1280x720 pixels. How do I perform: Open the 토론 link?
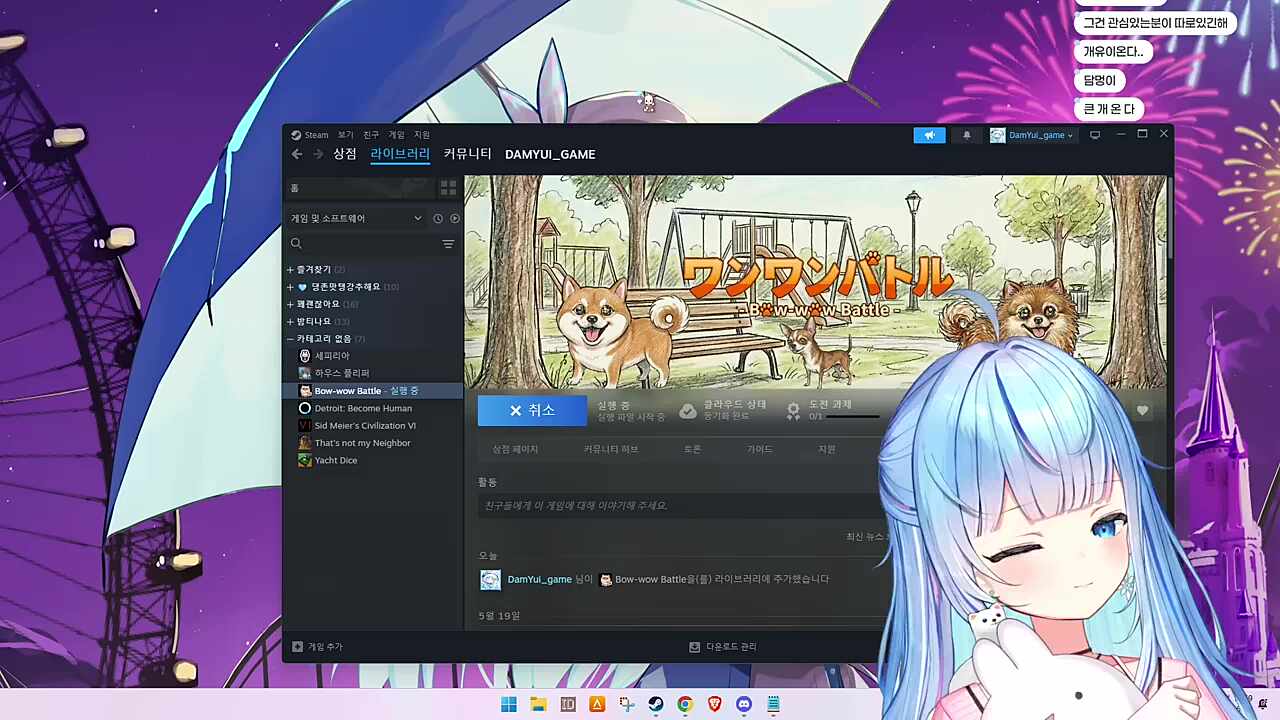pos(692,450)
